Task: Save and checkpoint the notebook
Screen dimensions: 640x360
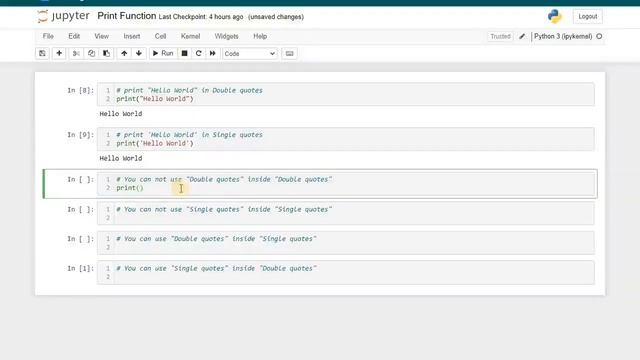Action: tap(42, 53)
